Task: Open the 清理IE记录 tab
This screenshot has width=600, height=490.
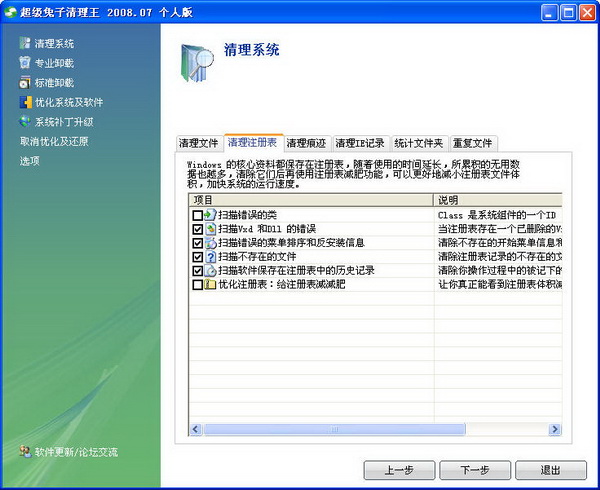Action: (360, 143)
